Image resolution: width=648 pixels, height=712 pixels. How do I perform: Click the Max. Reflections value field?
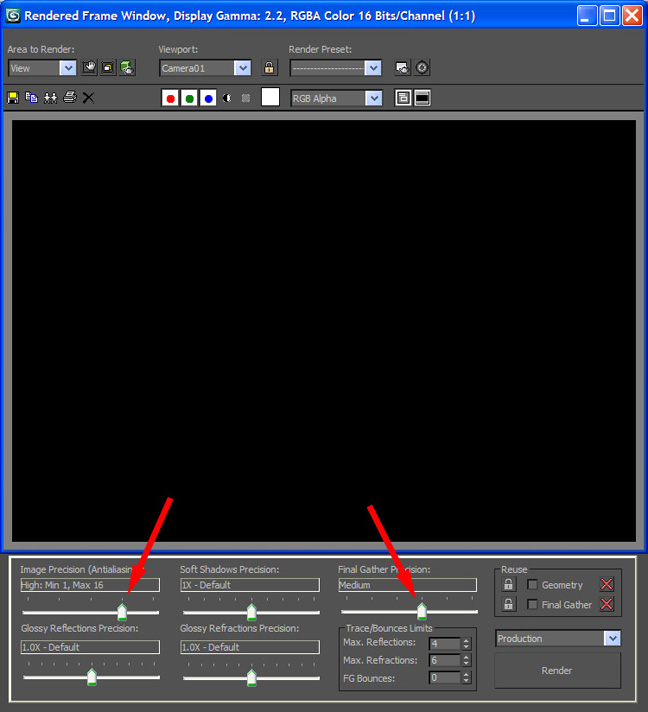coord(444,643)
